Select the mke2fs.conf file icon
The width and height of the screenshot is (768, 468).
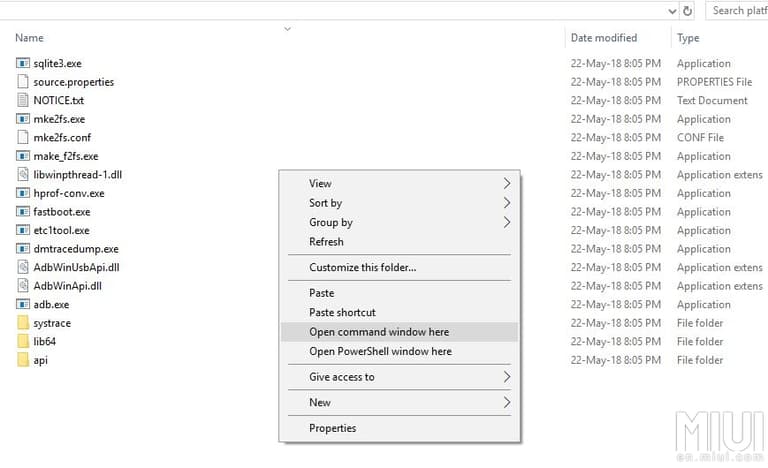click(x=24, y=137)
